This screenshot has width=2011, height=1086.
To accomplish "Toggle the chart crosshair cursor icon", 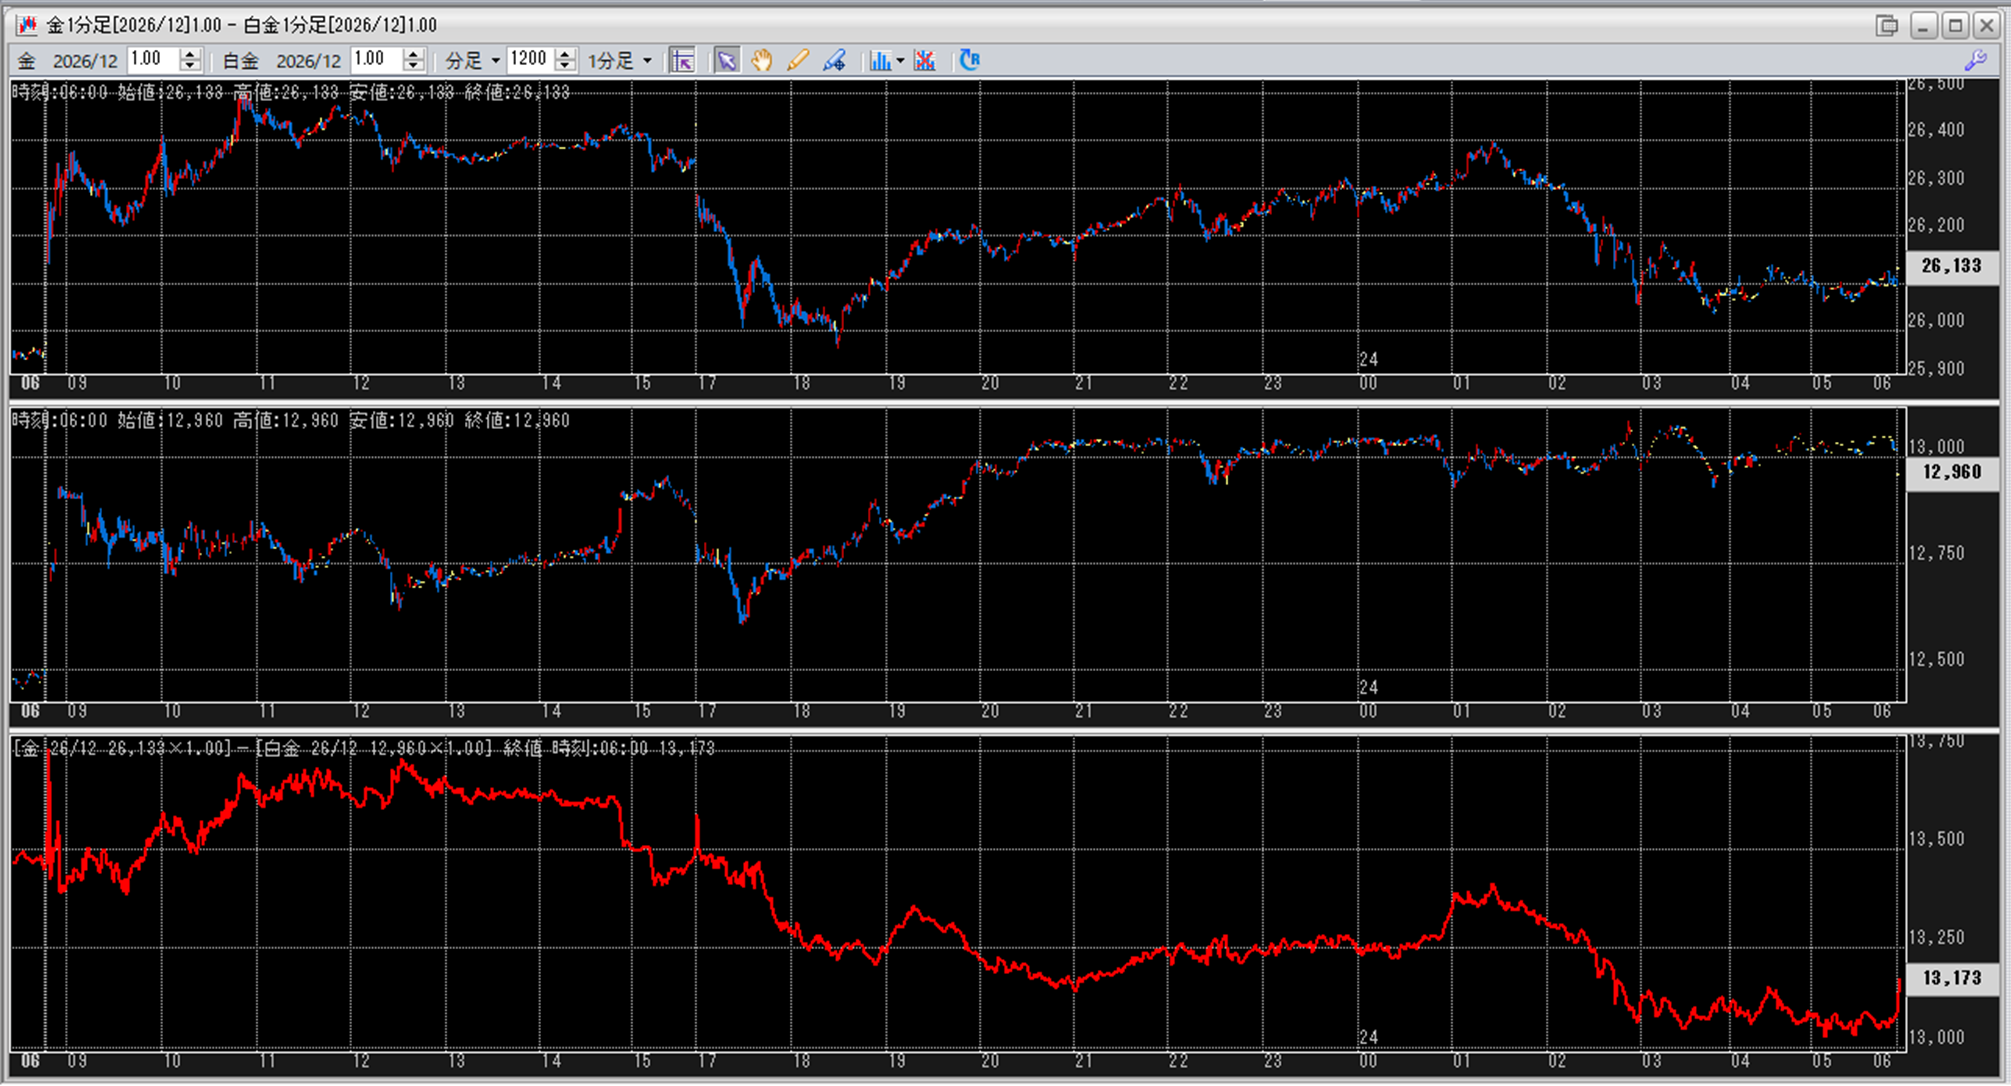I will (682, 61).
